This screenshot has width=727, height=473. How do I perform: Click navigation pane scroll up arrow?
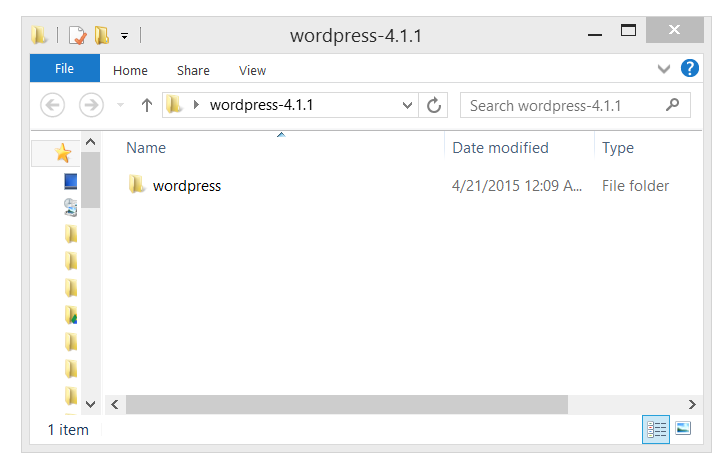tap(90, 142)
